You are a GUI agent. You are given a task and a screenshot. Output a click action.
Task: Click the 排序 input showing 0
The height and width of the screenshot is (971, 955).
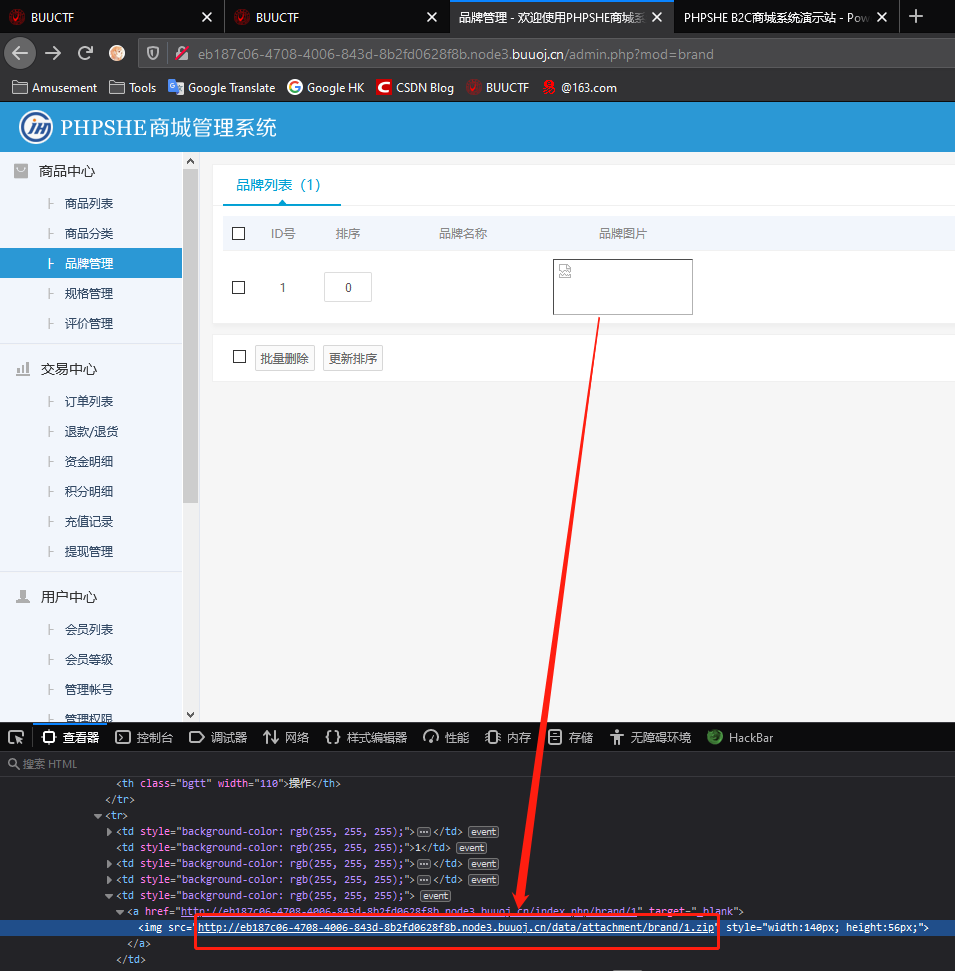pyautogui.click(x=347, y=287)
